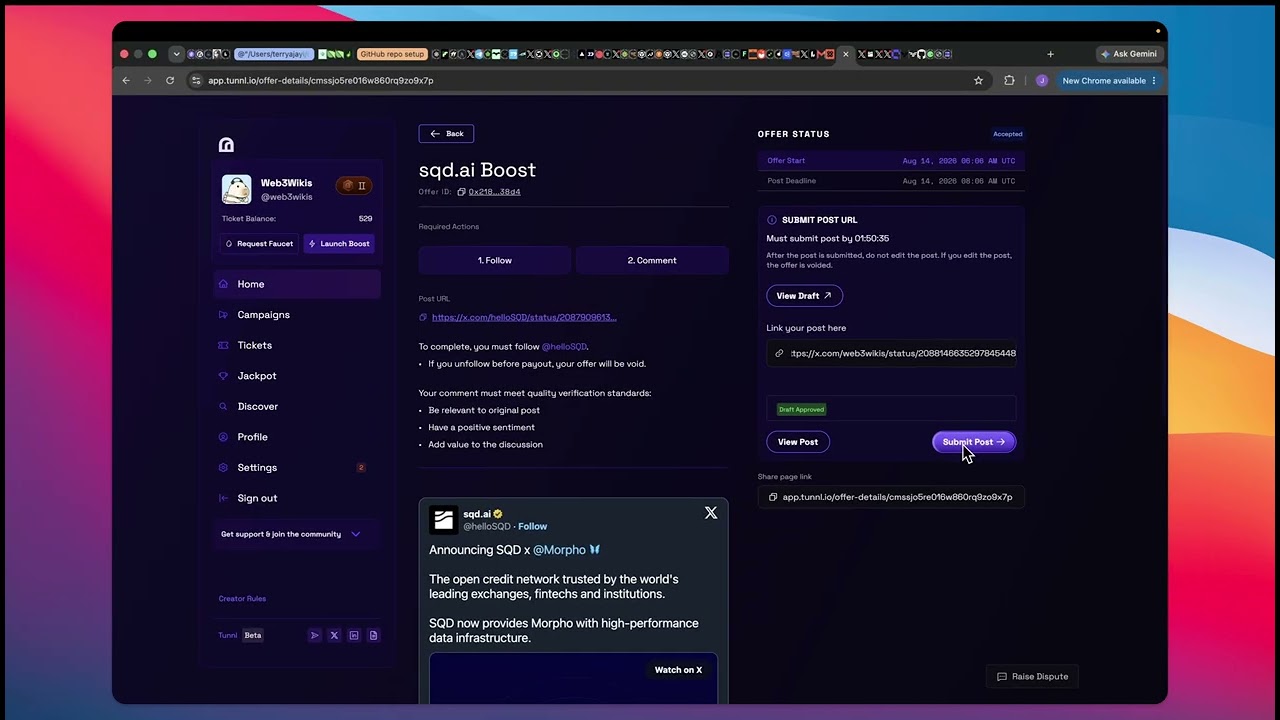
Task: Open the LinkedIn icon in sidebar footer
Action: [x=354, y=635]
